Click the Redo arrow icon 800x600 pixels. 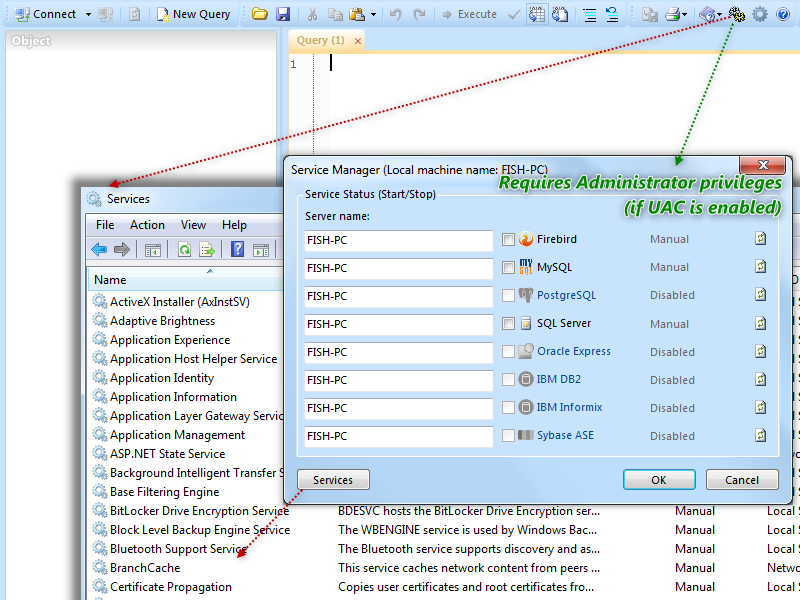point(419,14)
